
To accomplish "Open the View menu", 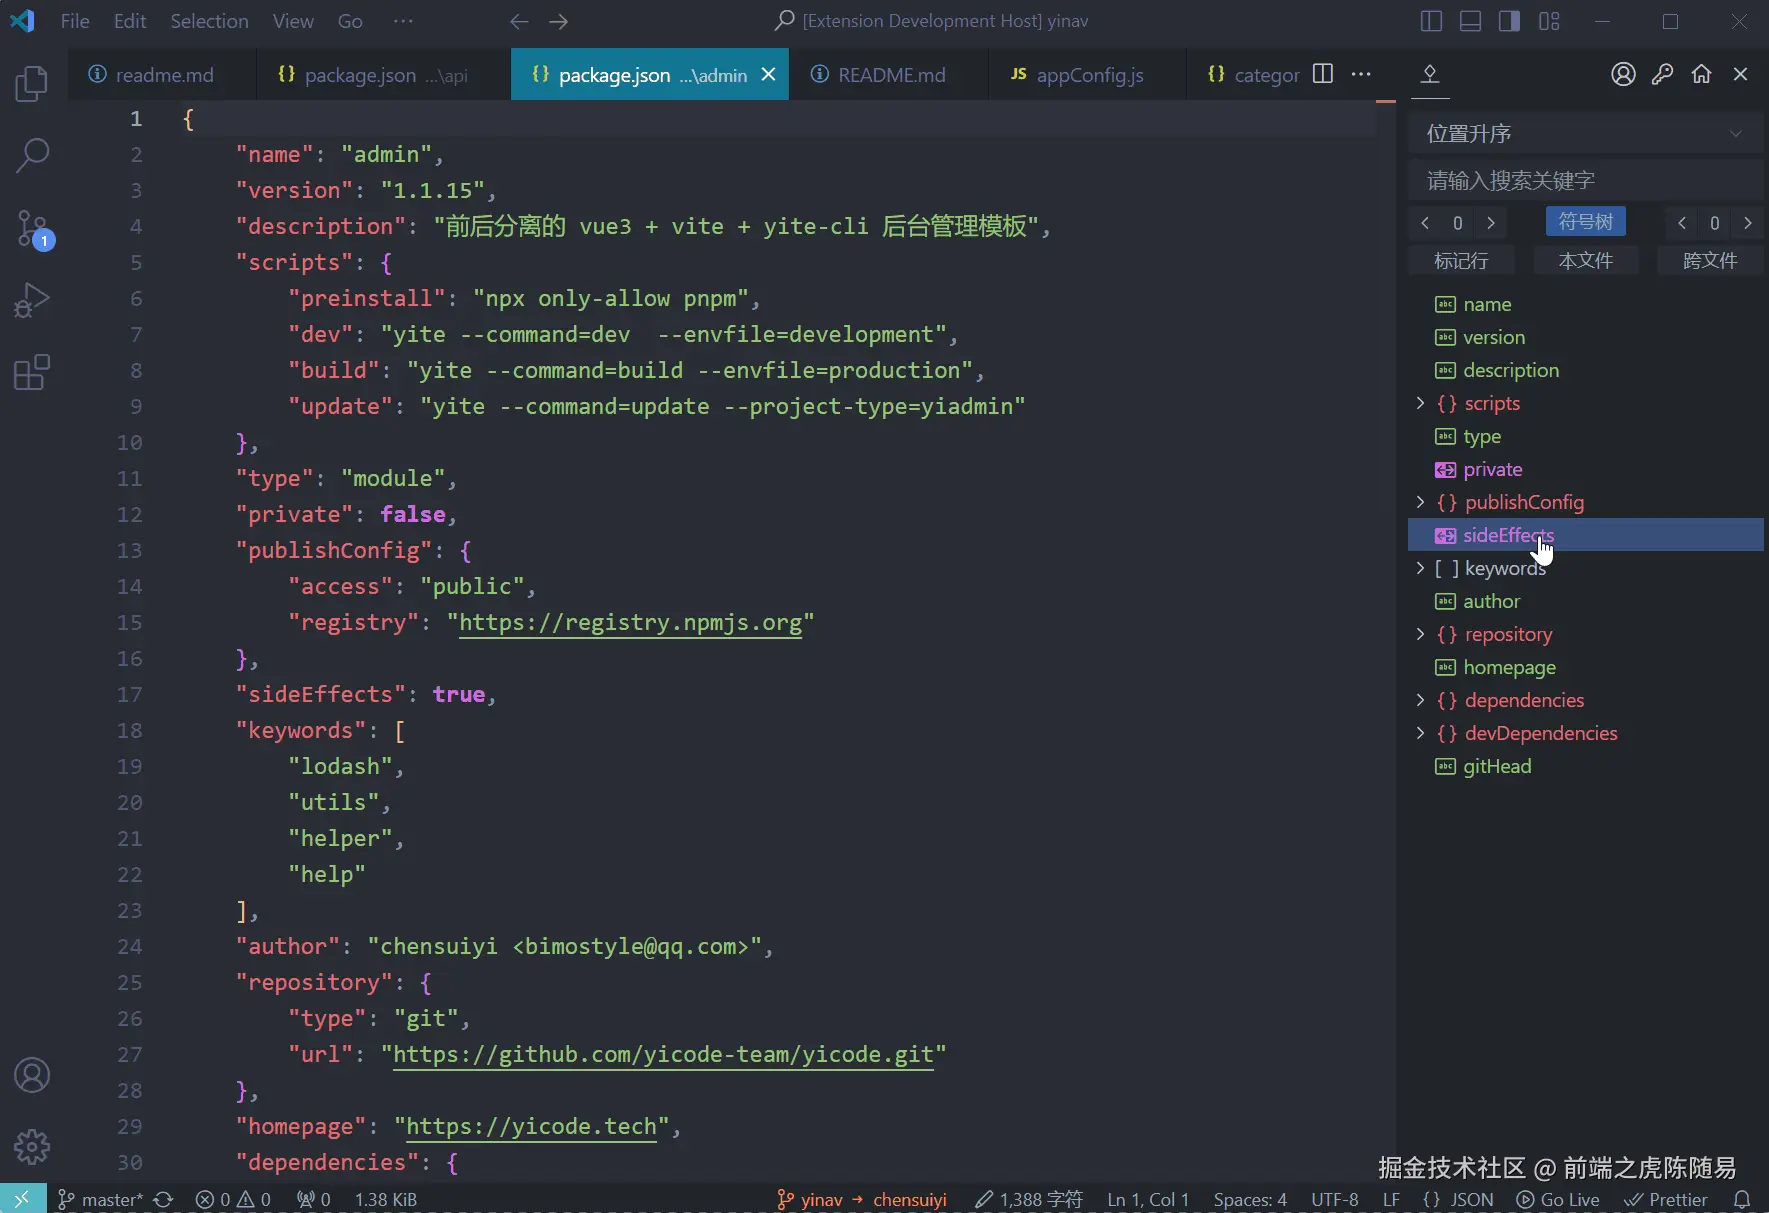I will (x=293, y=21).
